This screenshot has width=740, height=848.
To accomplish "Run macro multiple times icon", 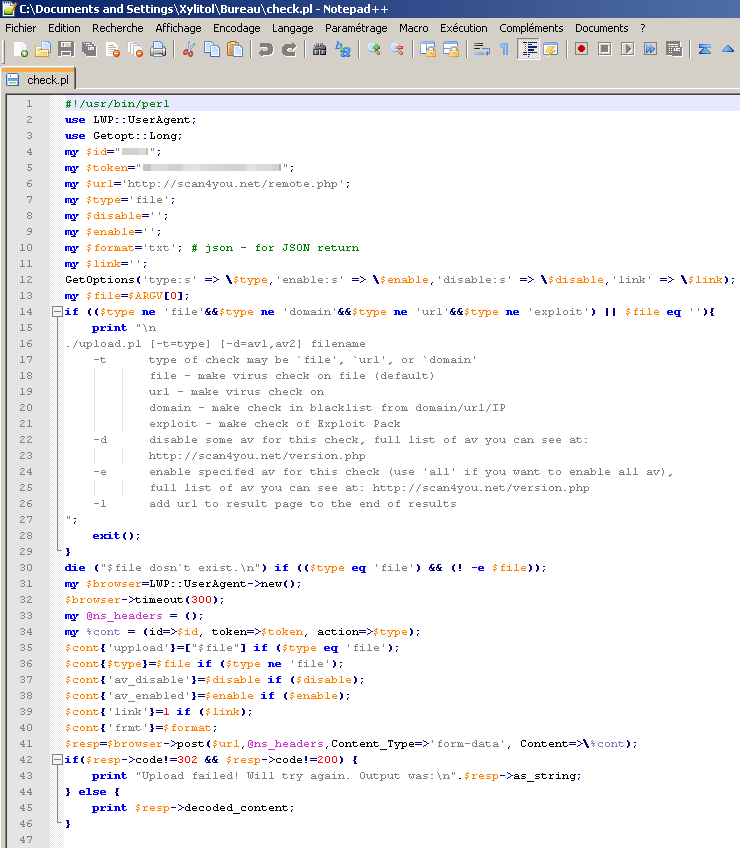I will (x=650, y=50).
